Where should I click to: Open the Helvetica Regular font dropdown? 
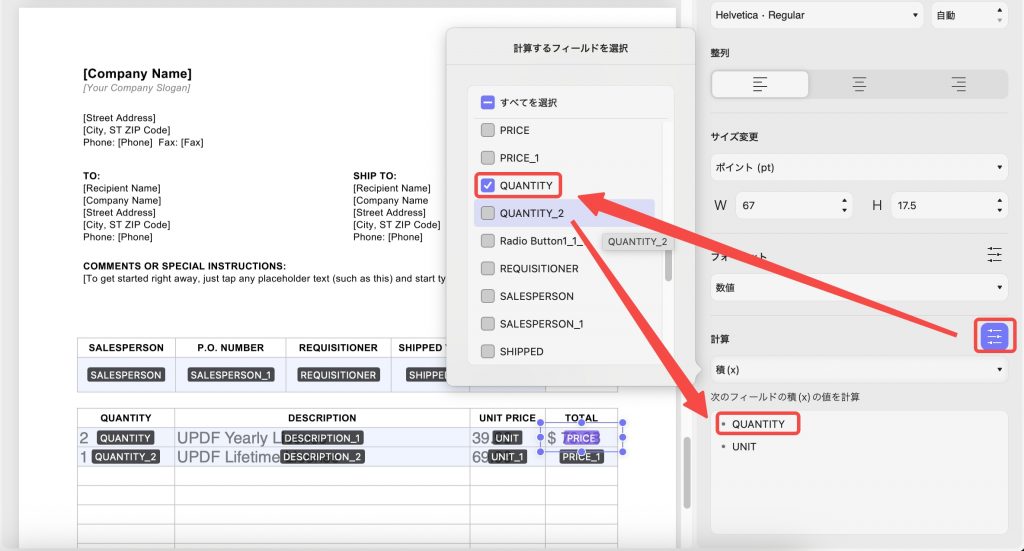817,15
